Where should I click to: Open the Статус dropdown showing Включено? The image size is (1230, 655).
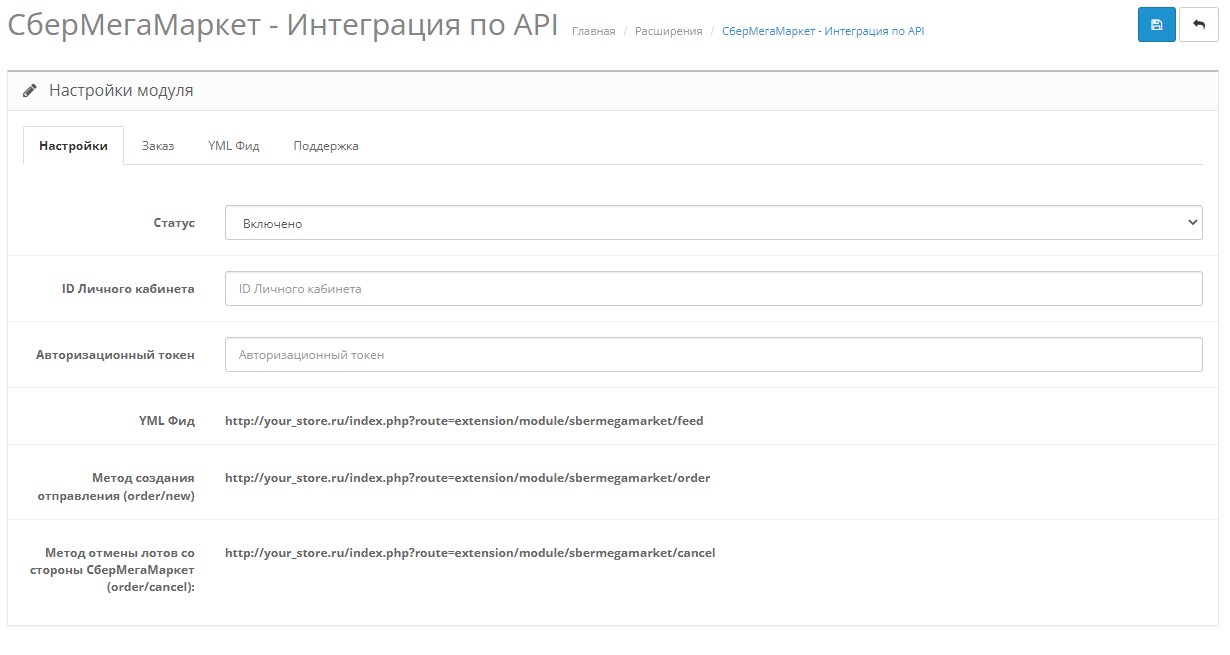tap(713, 223)
